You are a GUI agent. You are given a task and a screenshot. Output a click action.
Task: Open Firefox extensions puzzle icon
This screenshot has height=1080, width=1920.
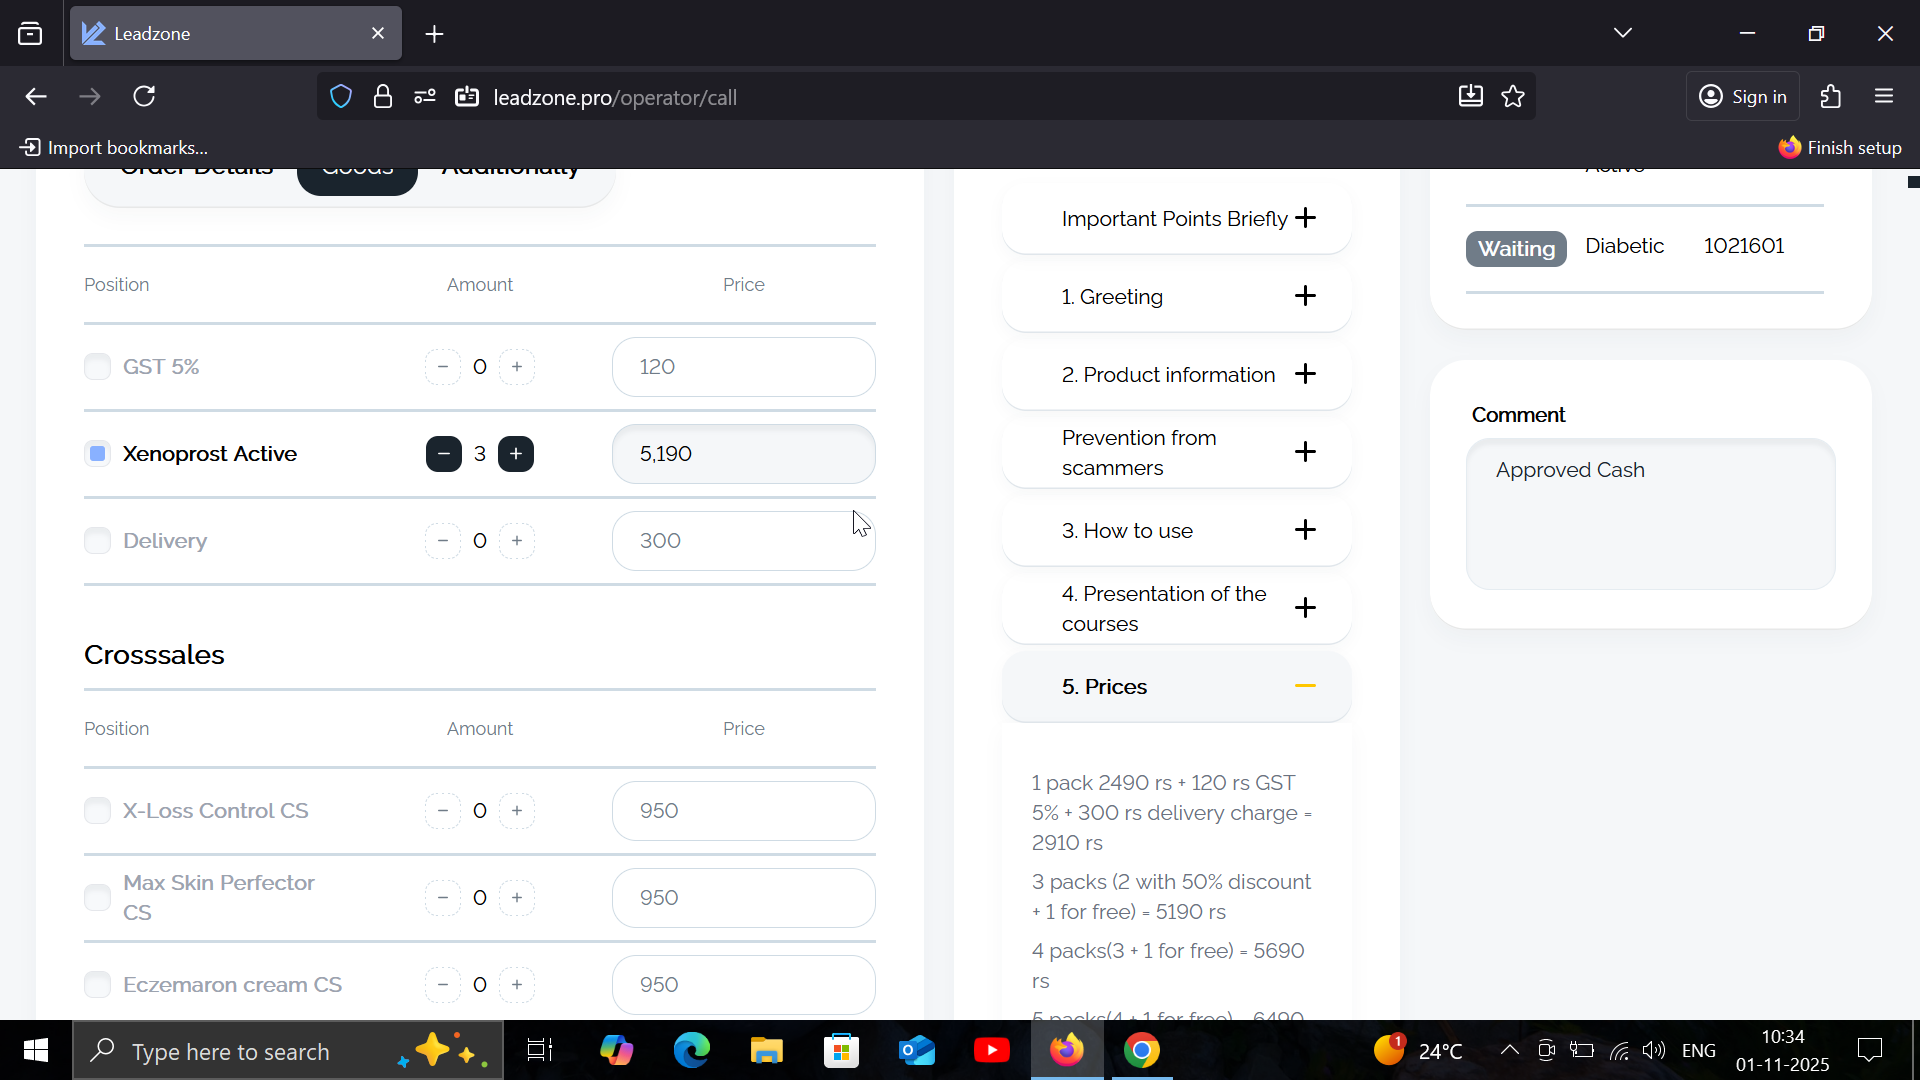[1830, 97]
